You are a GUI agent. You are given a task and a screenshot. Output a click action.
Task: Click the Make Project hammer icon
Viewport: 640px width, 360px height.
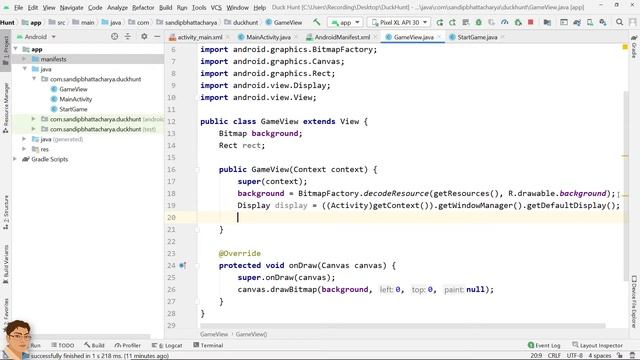(x=317, y=22)
